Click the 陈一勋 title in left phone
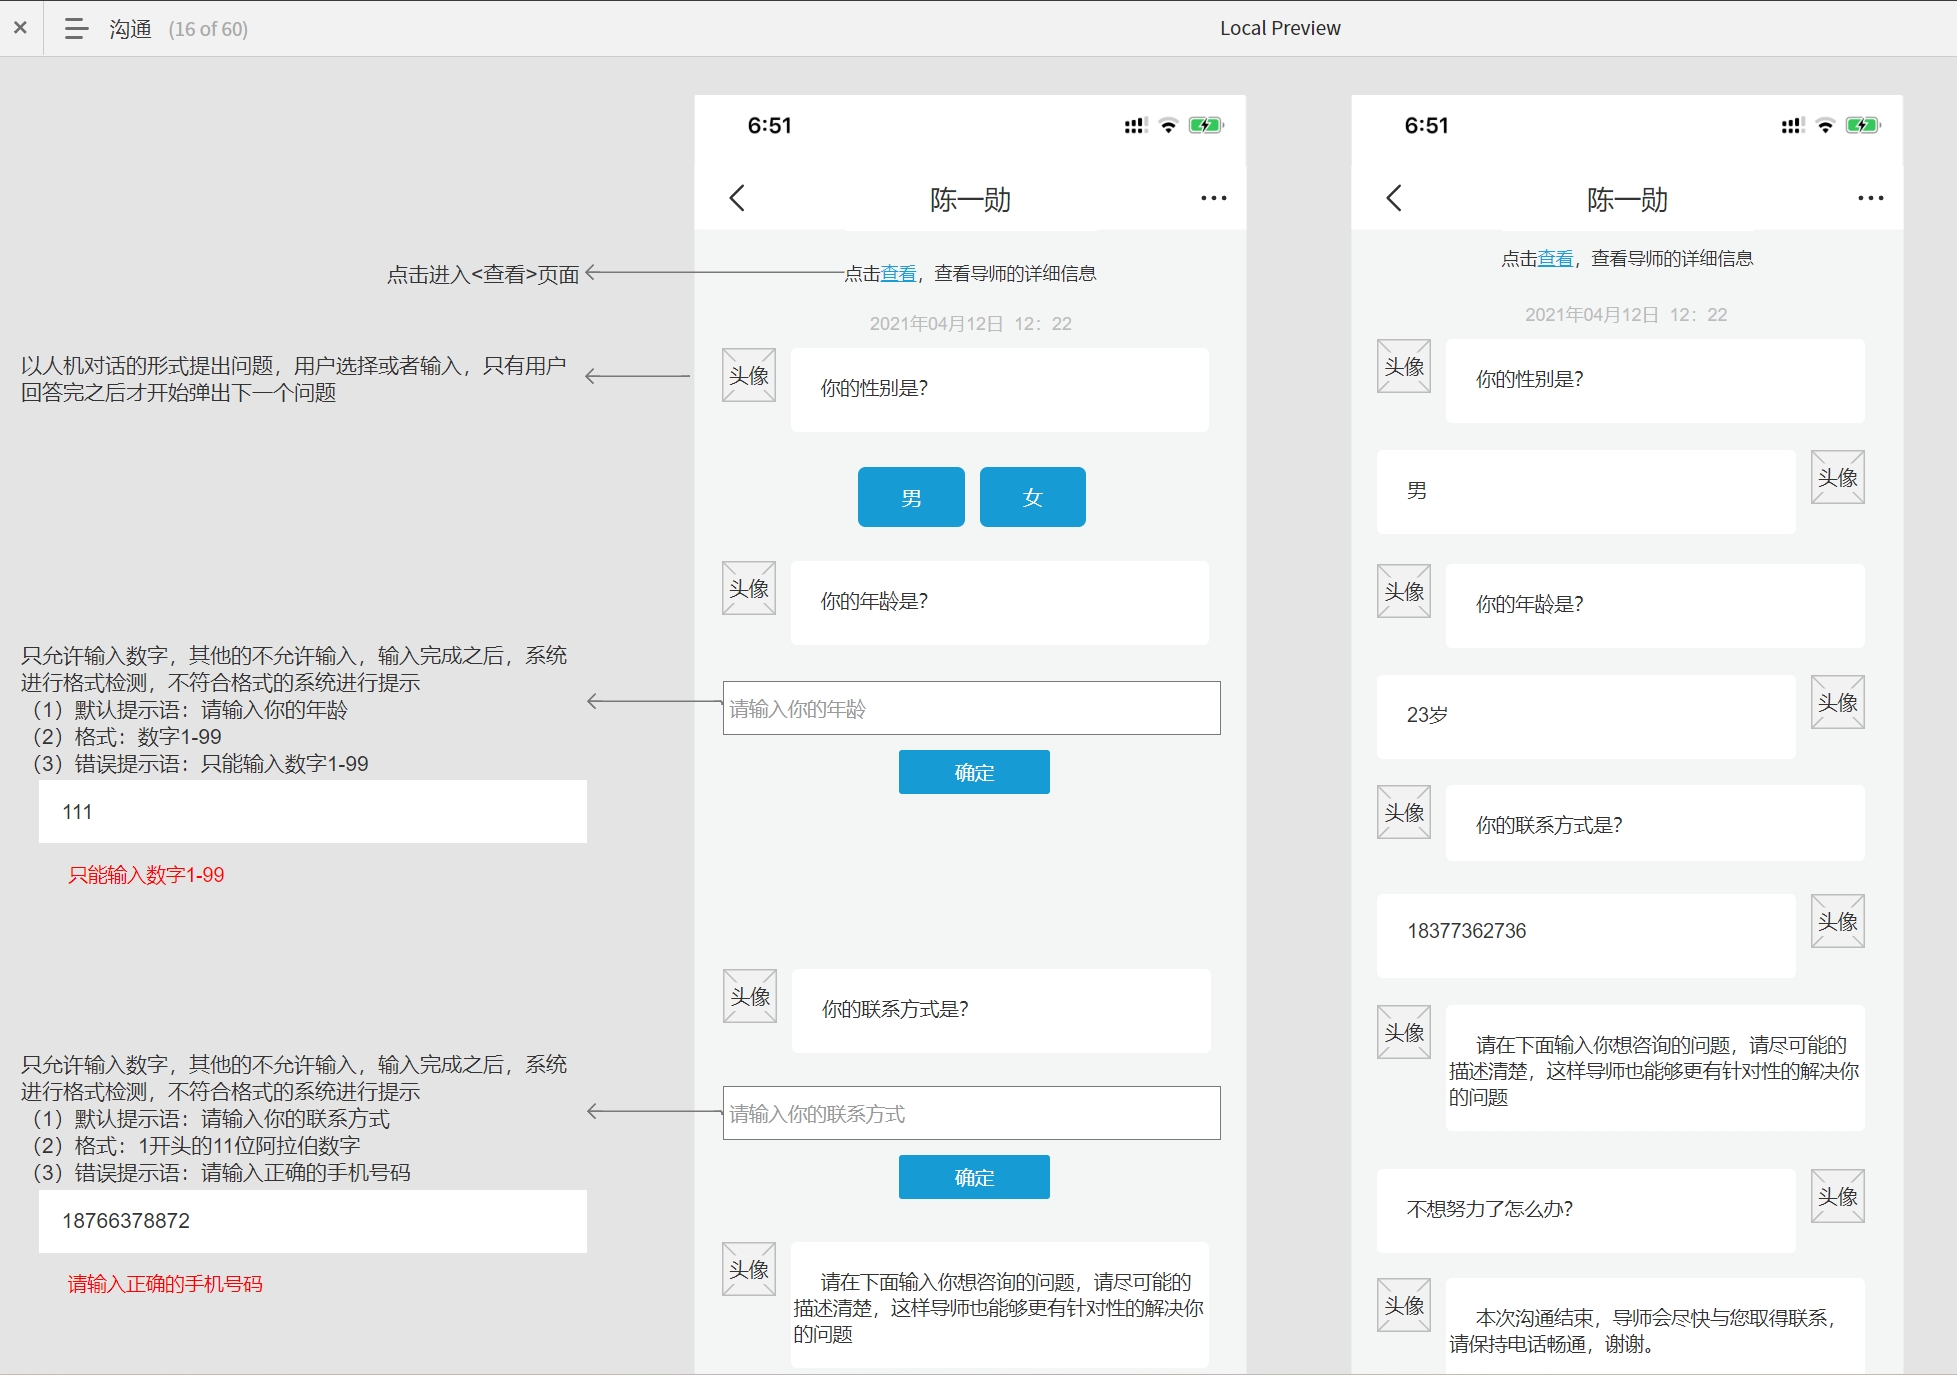 970,199
